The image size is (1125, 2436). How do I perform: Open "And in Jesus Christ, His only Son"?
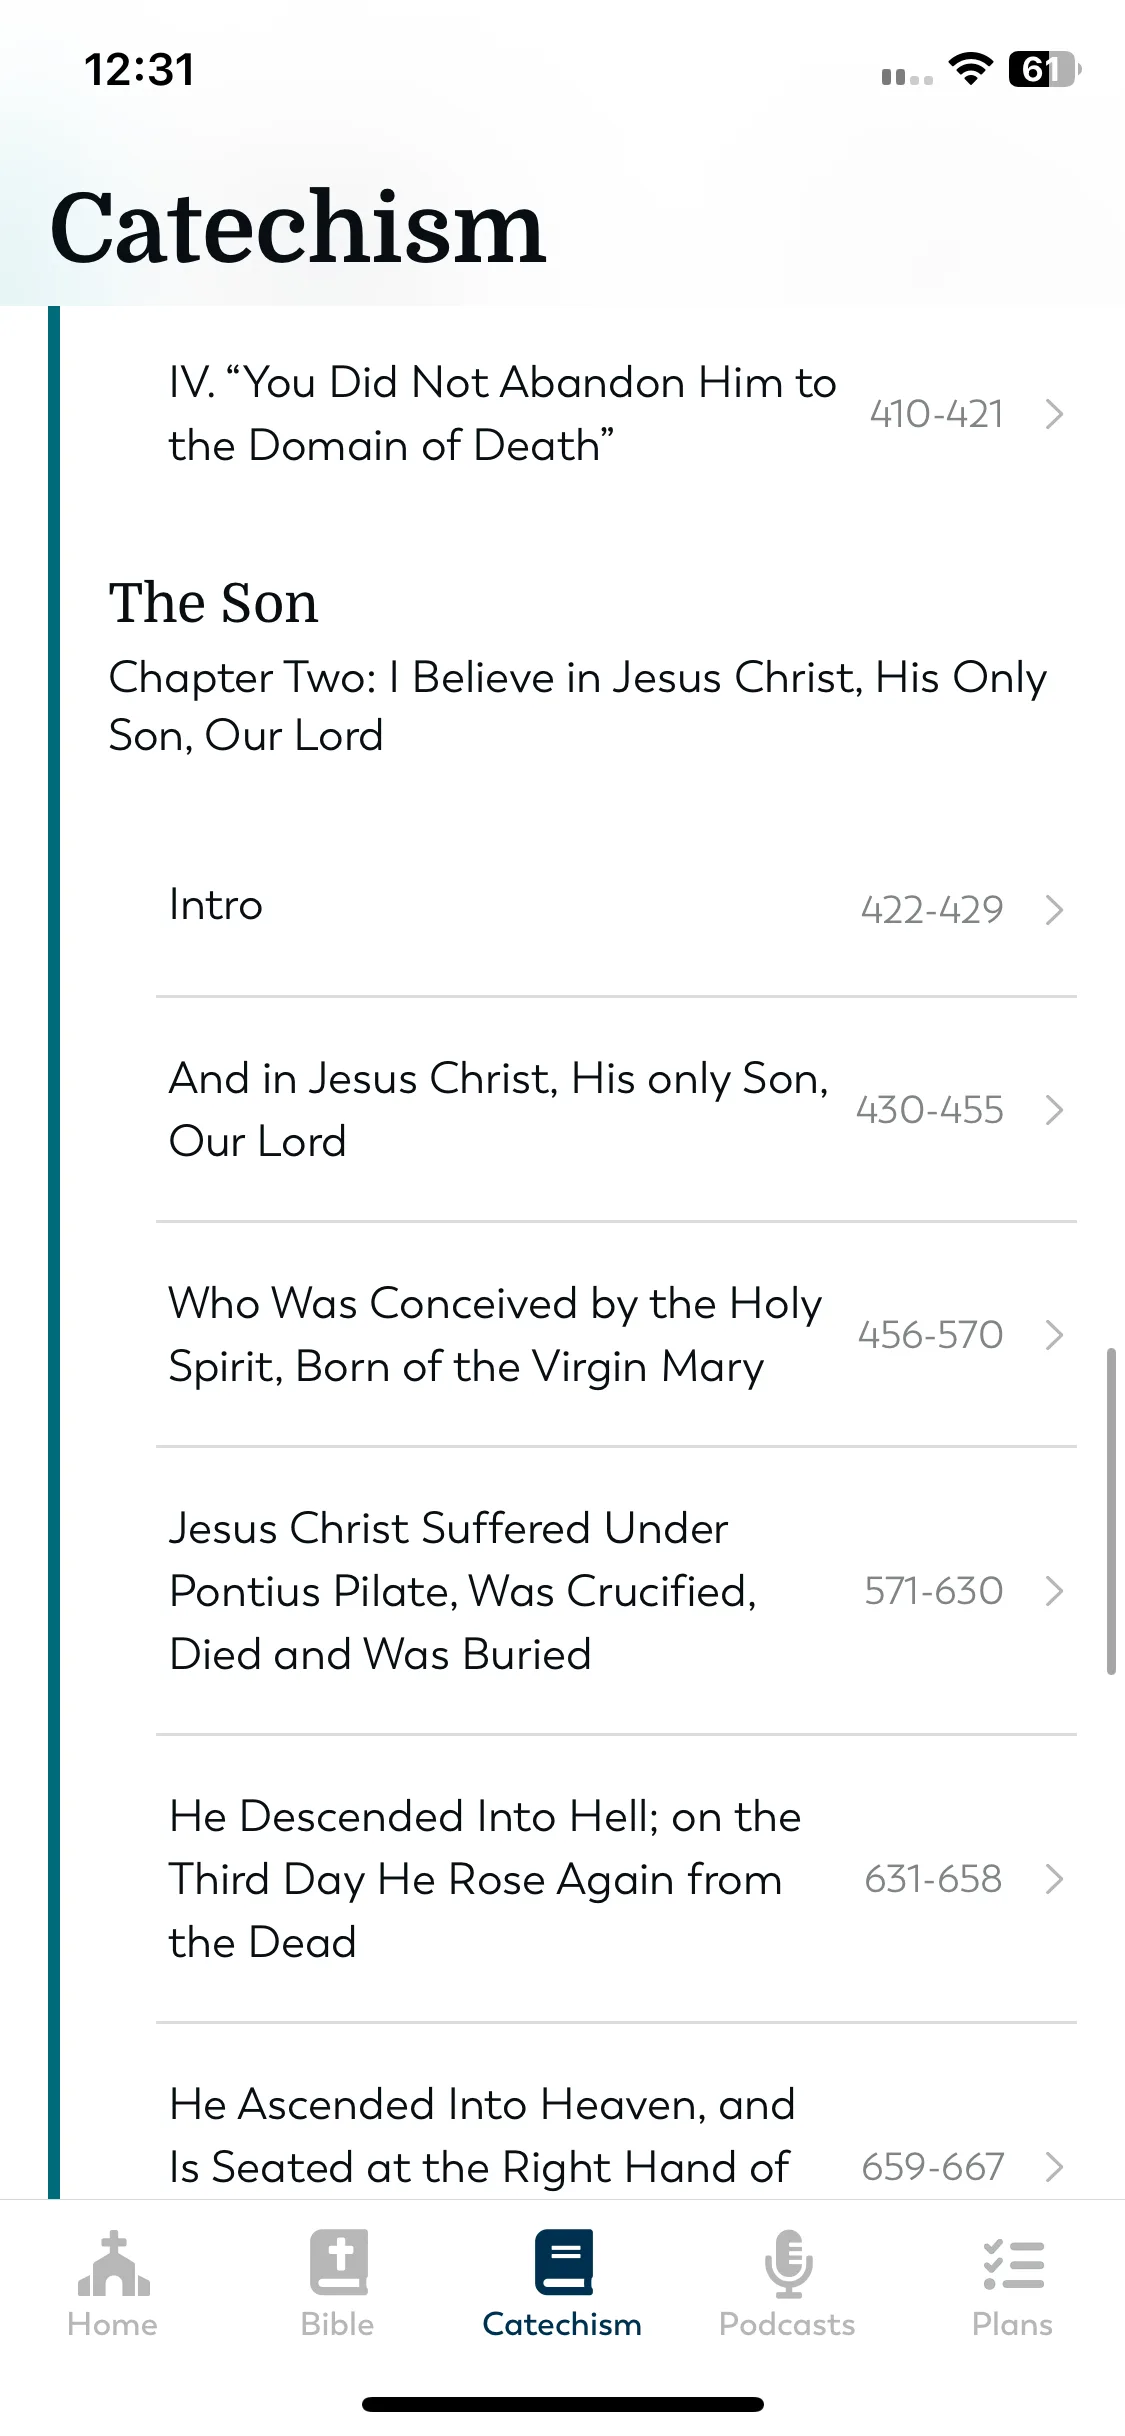coord(616,1110)
